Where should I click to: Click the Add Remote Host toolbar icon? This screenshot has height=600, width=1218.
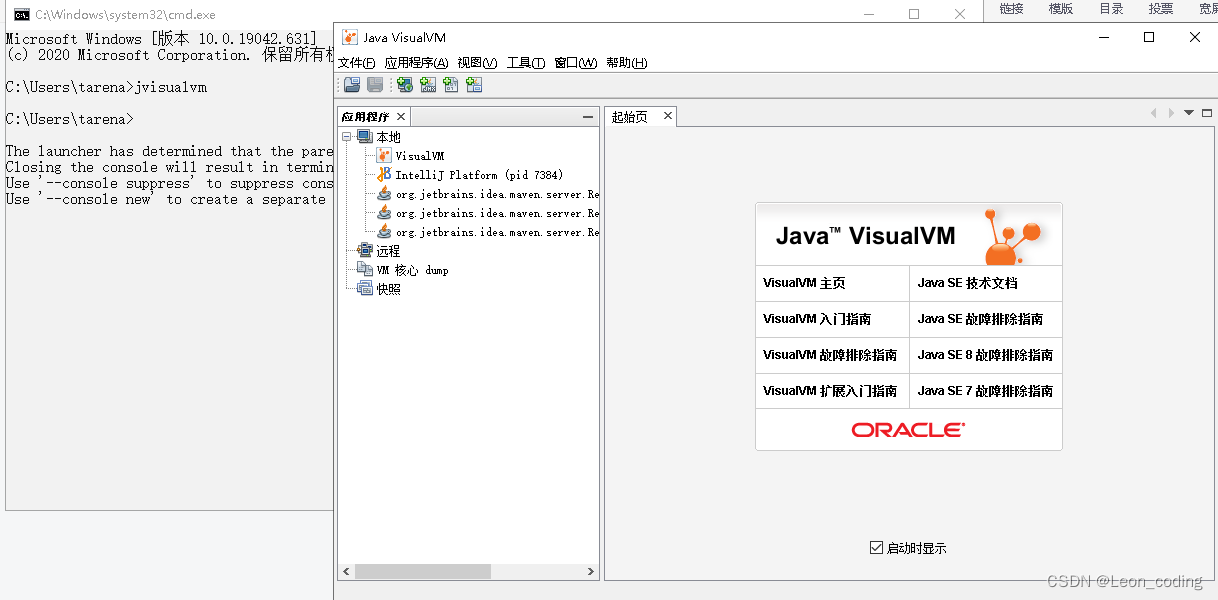404,85
